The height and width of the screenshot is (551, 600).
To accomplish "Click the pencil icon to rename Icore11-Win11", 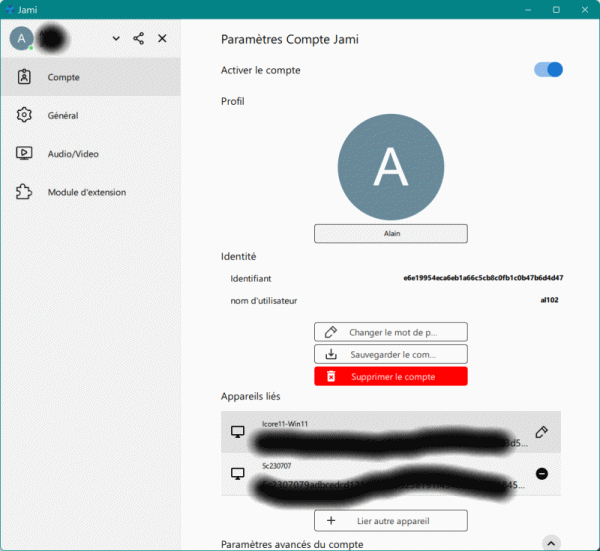I will [541, 432].
